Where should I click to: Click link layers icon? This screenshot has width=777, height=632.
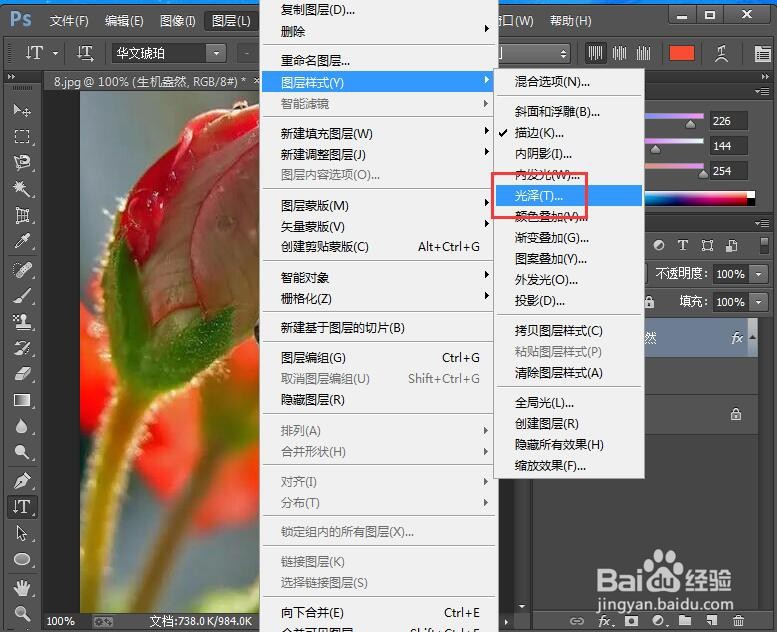coord(577,621)
